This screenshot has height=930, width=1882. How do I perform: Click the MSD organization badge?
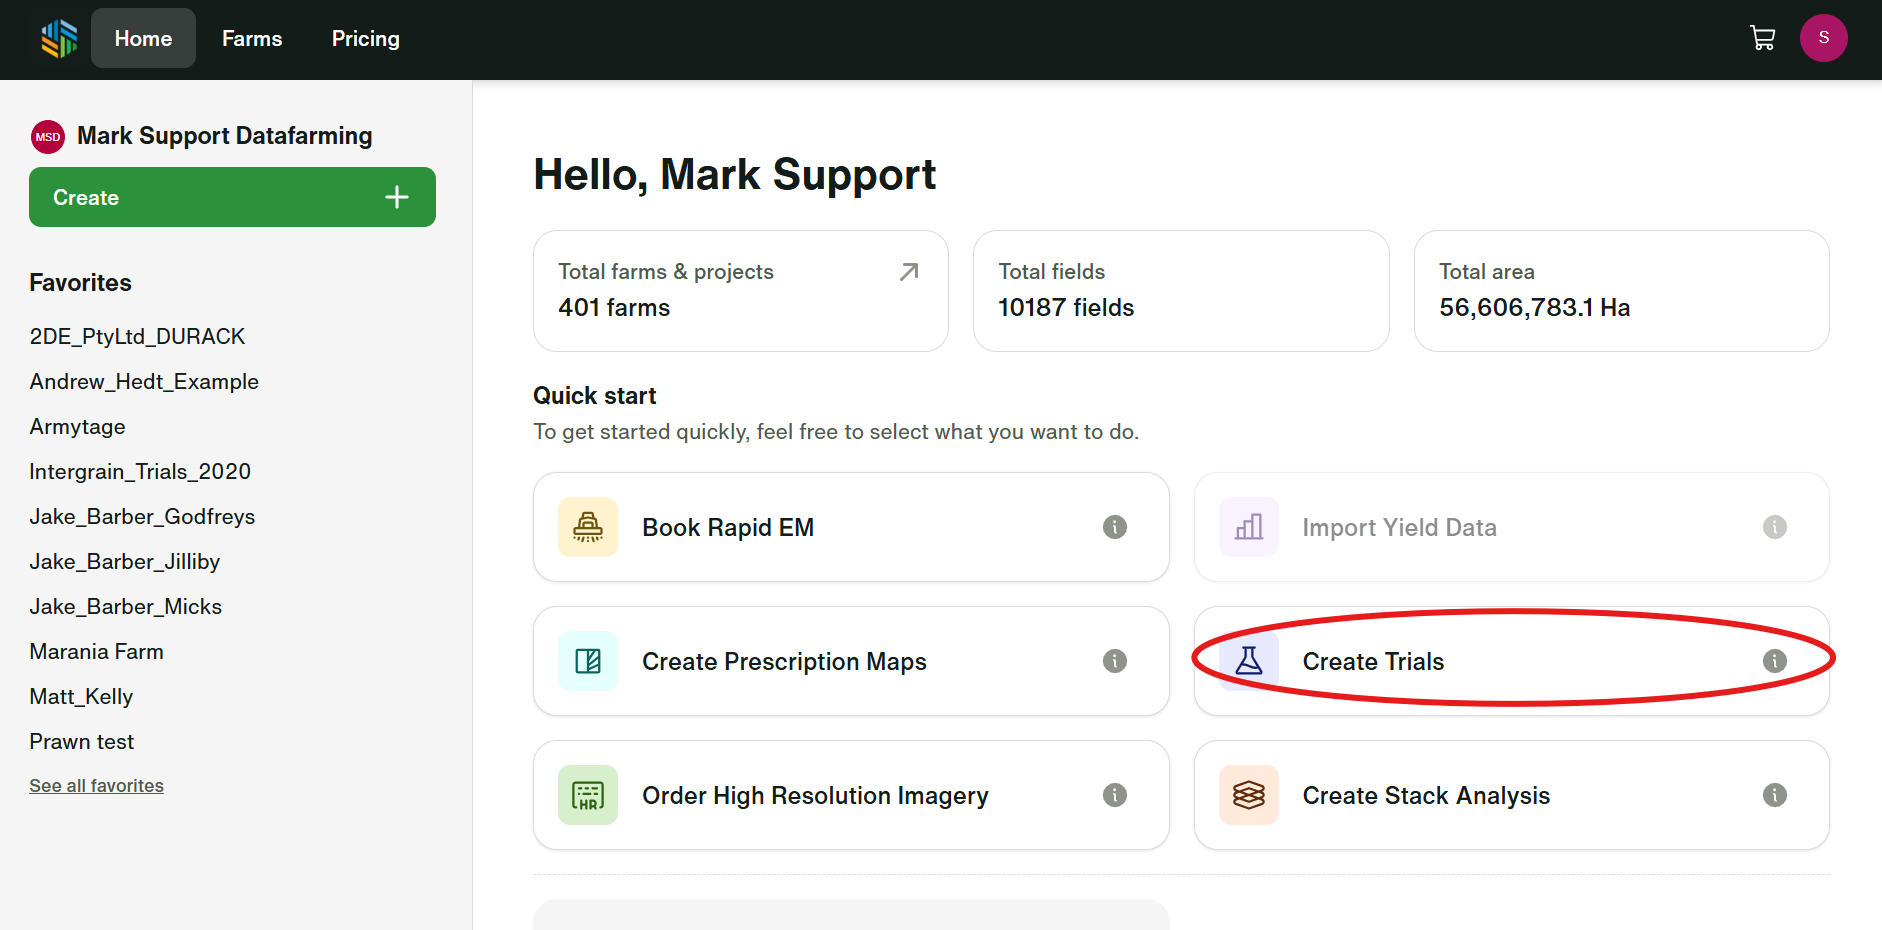click(x=48, y=137)
